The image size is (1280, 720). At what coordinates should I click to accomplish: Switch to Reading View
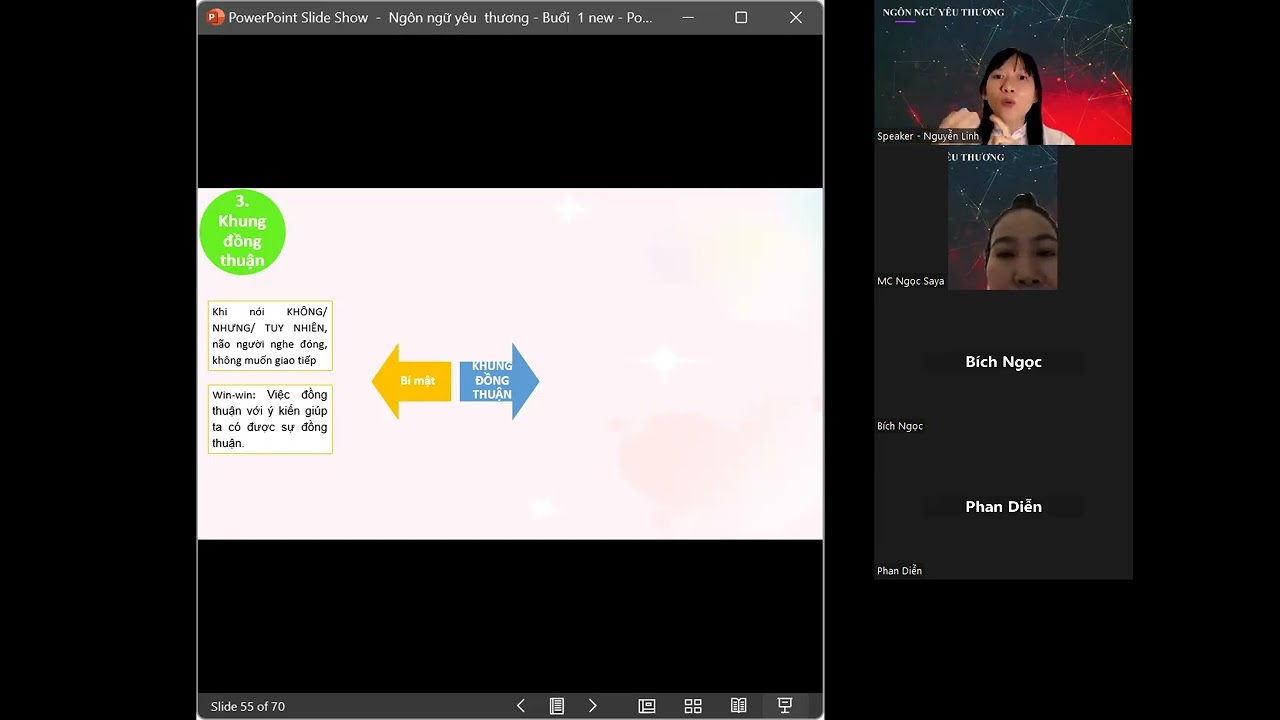tap(738, 706)
